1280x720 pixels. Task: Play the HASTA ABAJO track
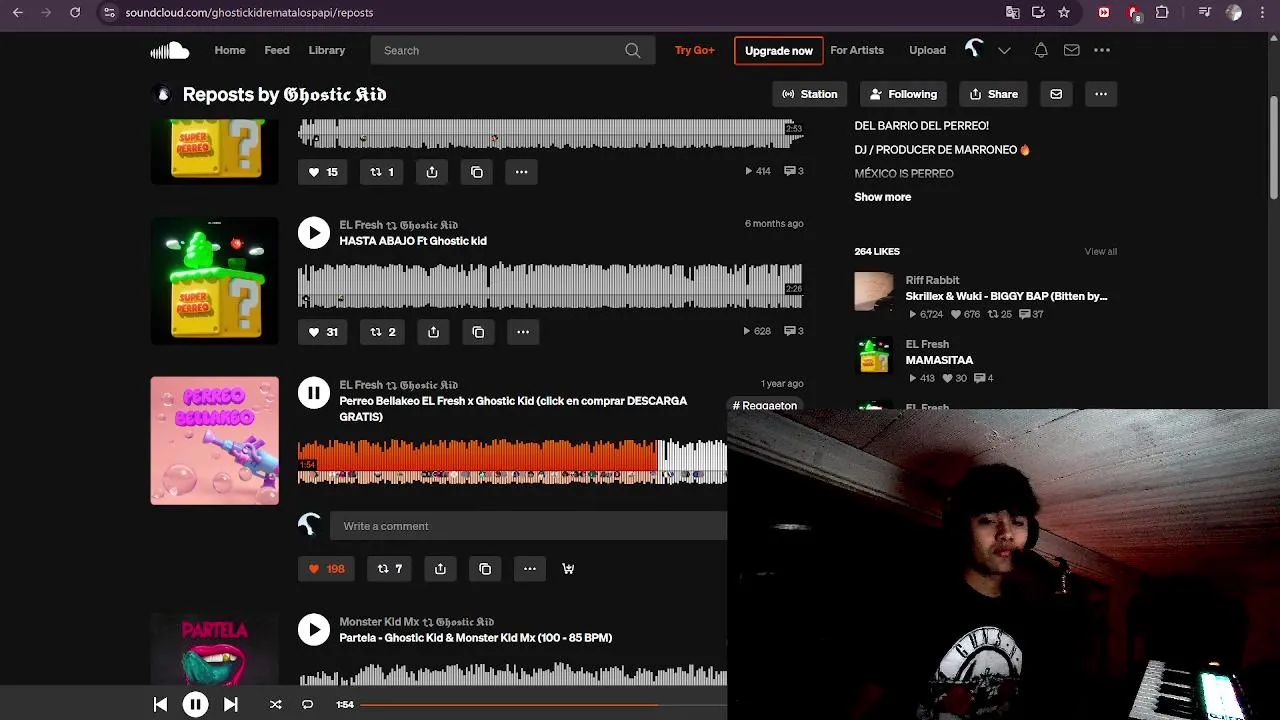(x=314, y=233)
